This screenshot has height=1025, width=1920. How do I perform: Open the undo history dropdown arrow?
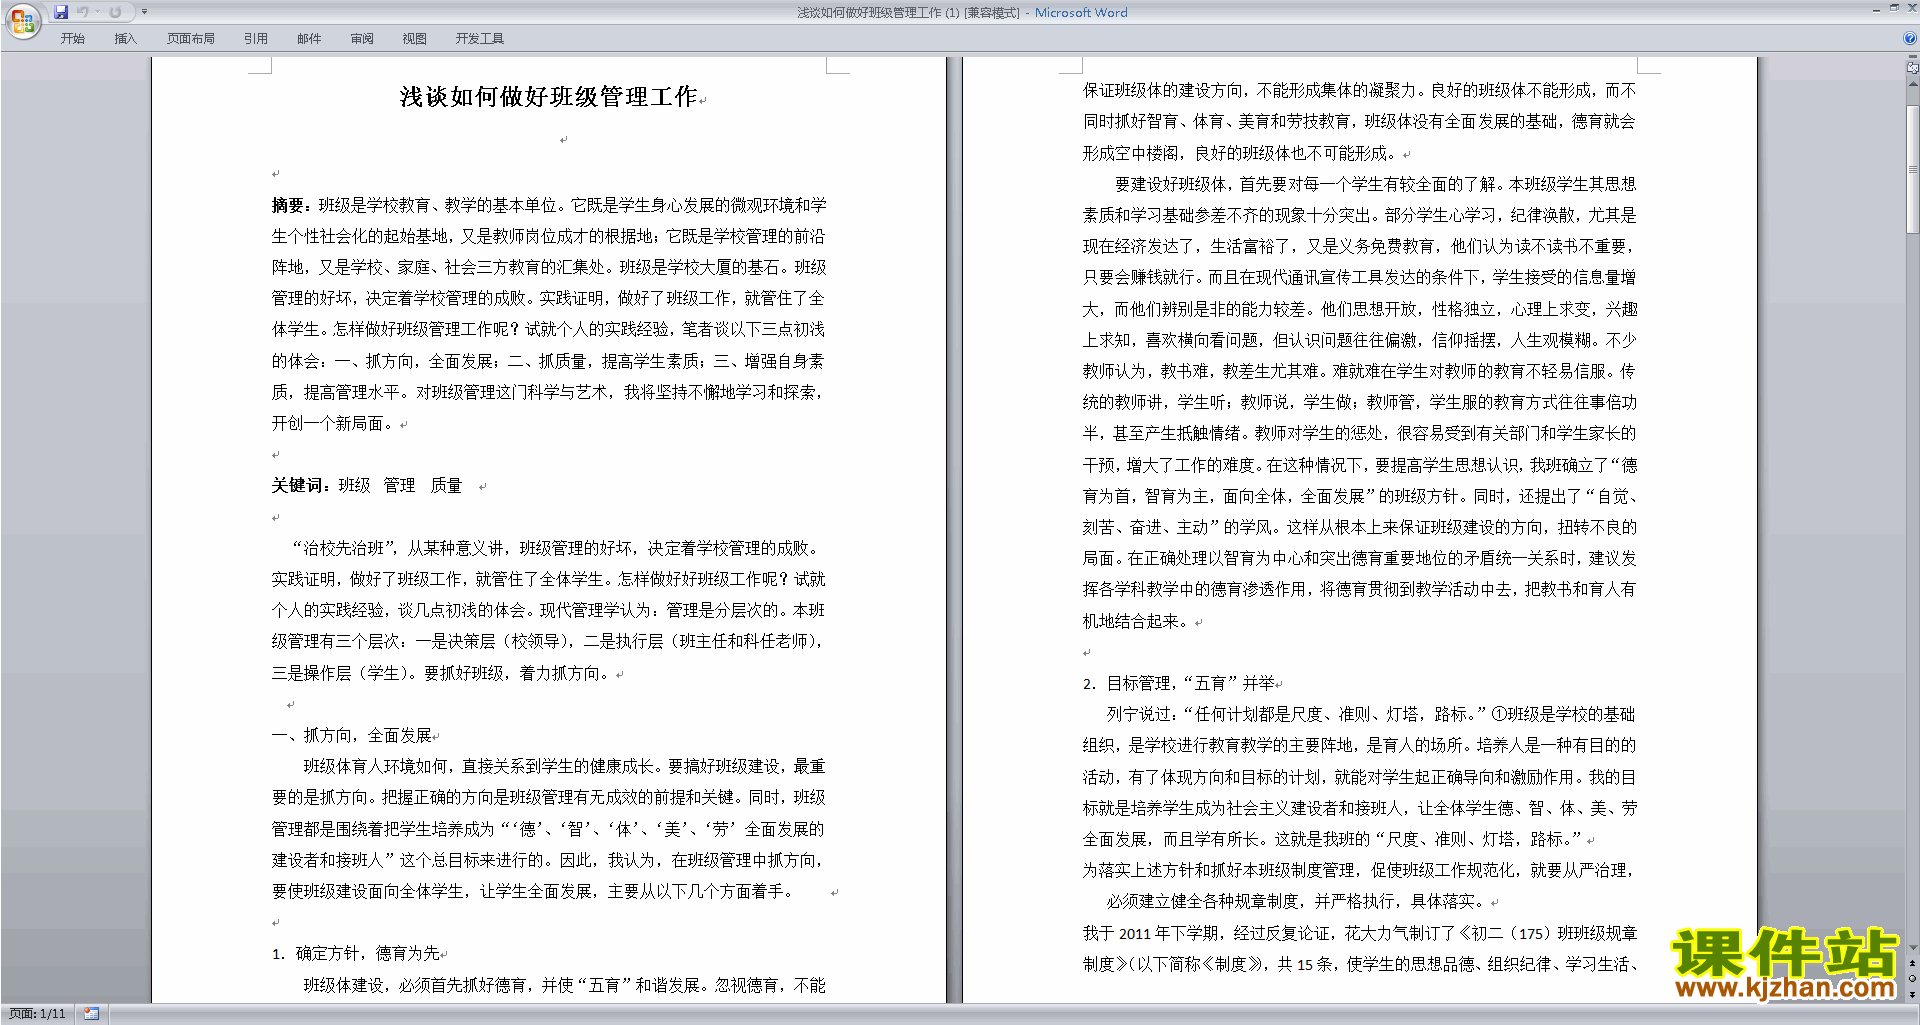[x=98, y=12]
